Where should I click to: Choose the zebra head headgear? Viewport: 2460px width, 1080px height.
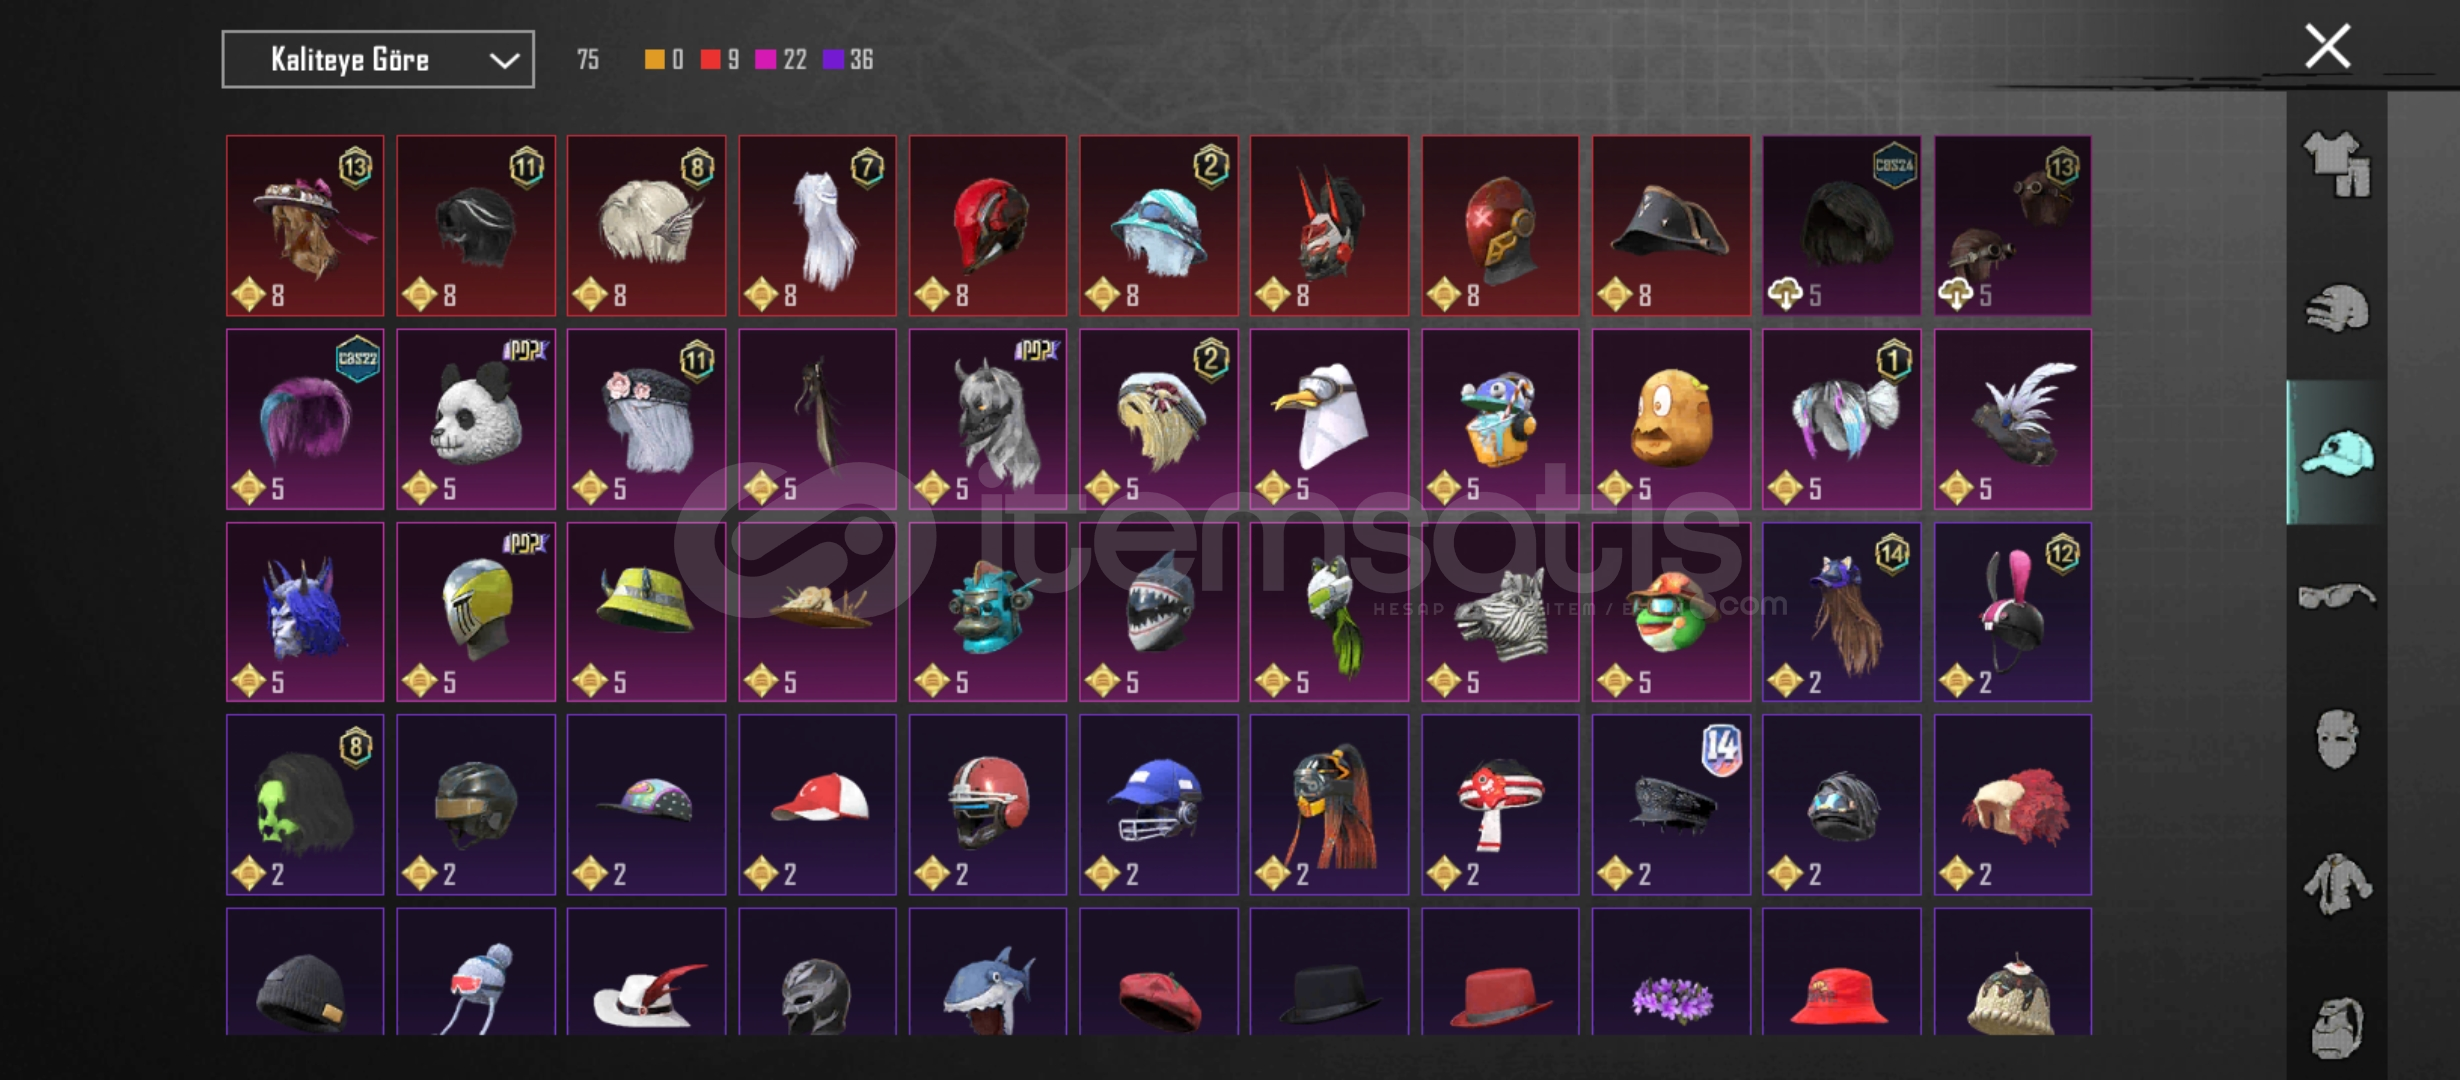tap(1500, 612)
